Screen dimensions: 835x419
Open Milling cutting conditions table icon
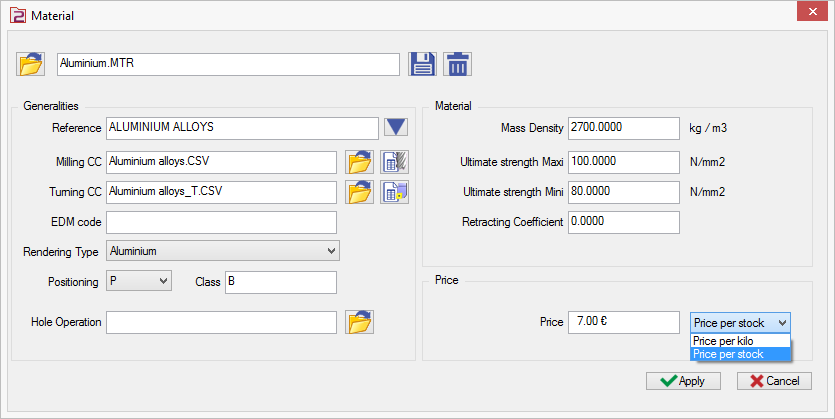(x=394, y=162)
